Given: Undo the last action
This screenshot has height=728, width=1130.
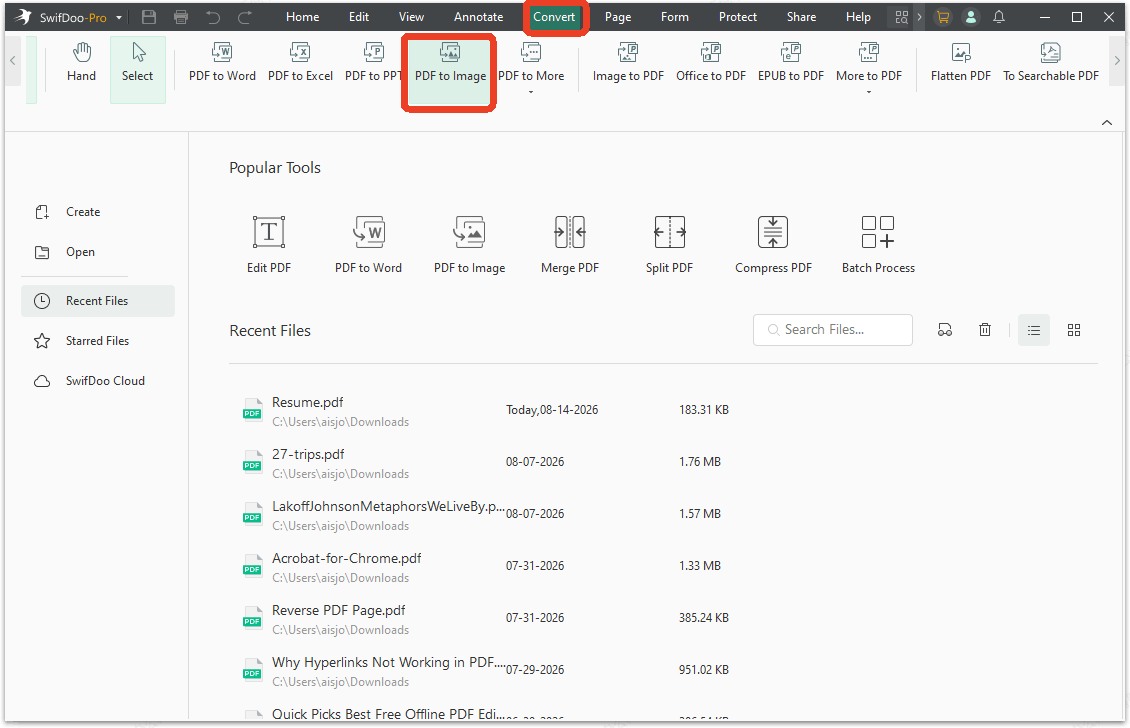Looking at the screenshot, I should 213,17.
